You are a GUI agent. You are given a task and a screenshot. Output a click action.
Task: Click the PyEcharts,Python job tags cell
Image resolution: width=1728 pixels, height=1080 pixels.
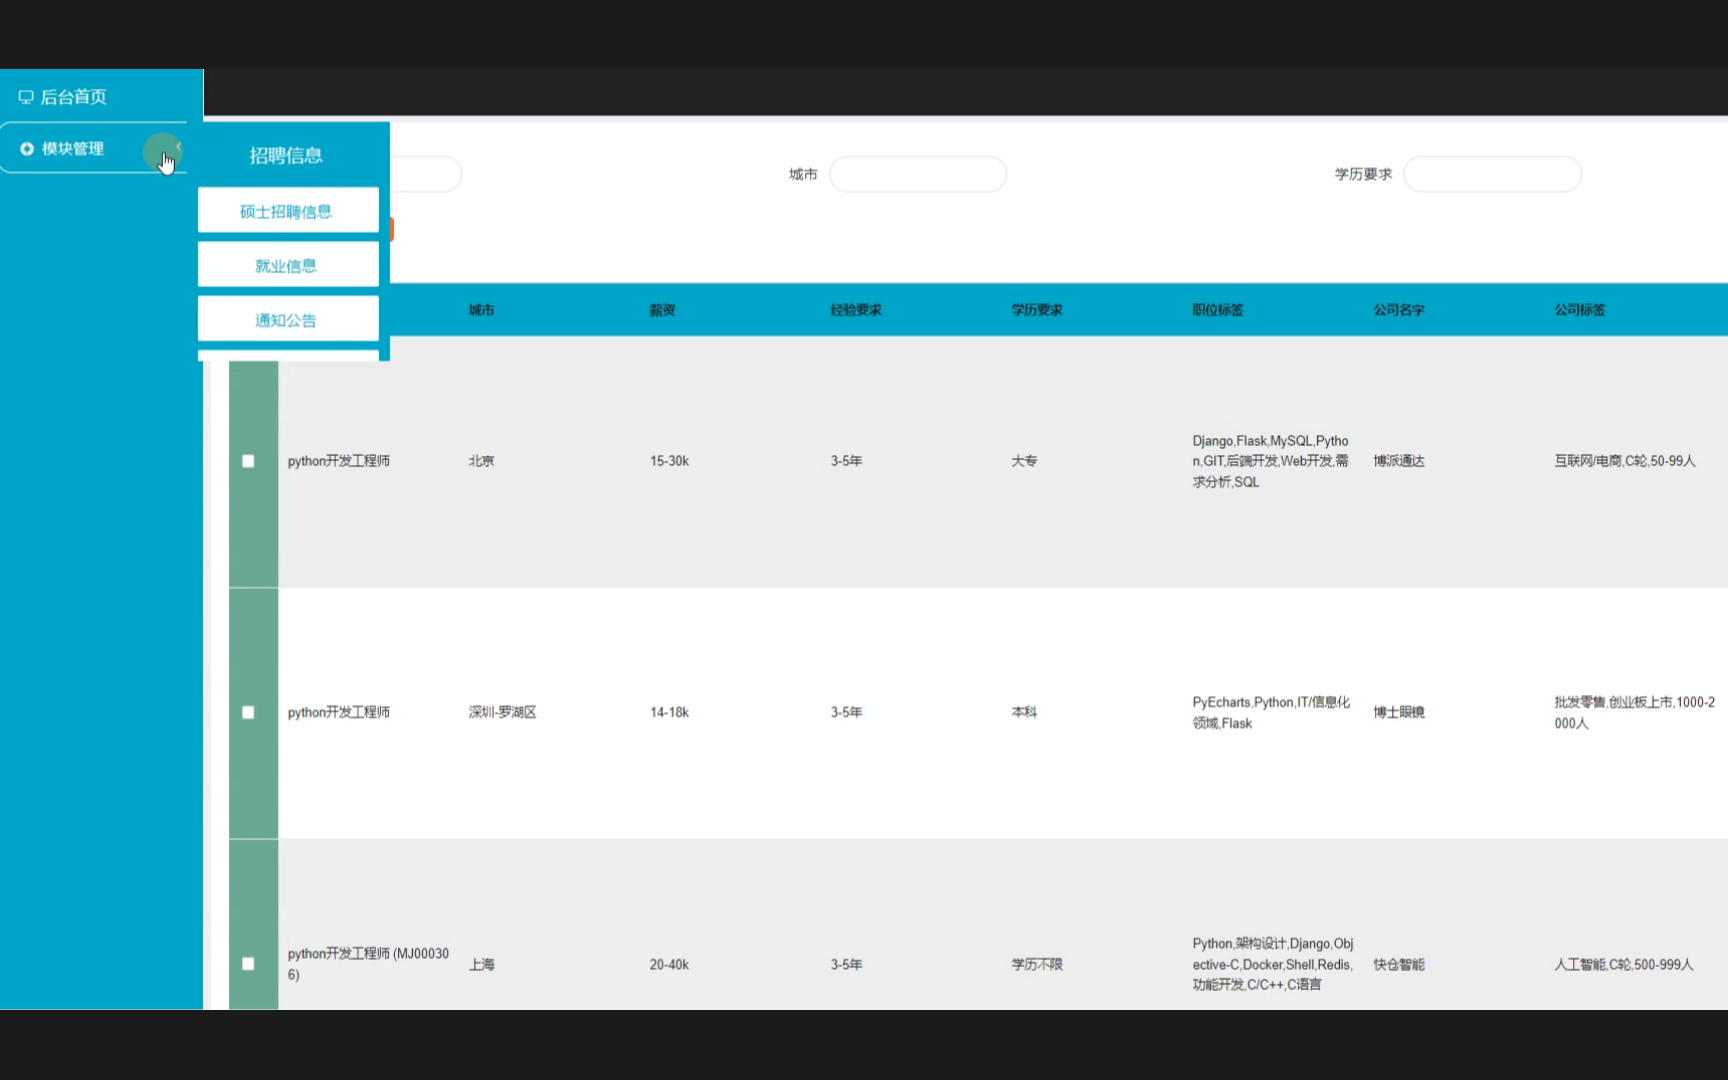[1272, 712]
